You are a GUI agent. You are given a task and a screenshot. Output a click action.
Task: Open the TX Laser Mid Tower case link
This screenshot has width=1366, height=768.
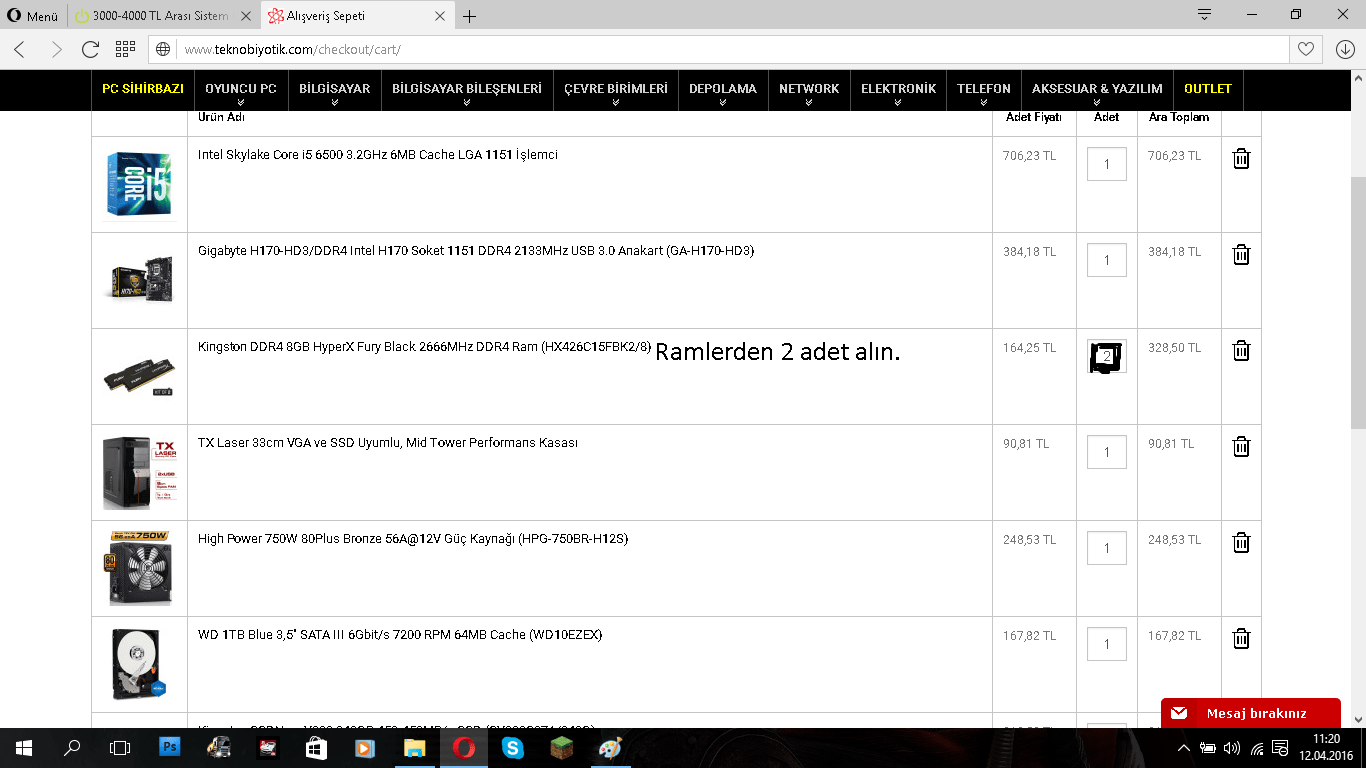point(388,443)
